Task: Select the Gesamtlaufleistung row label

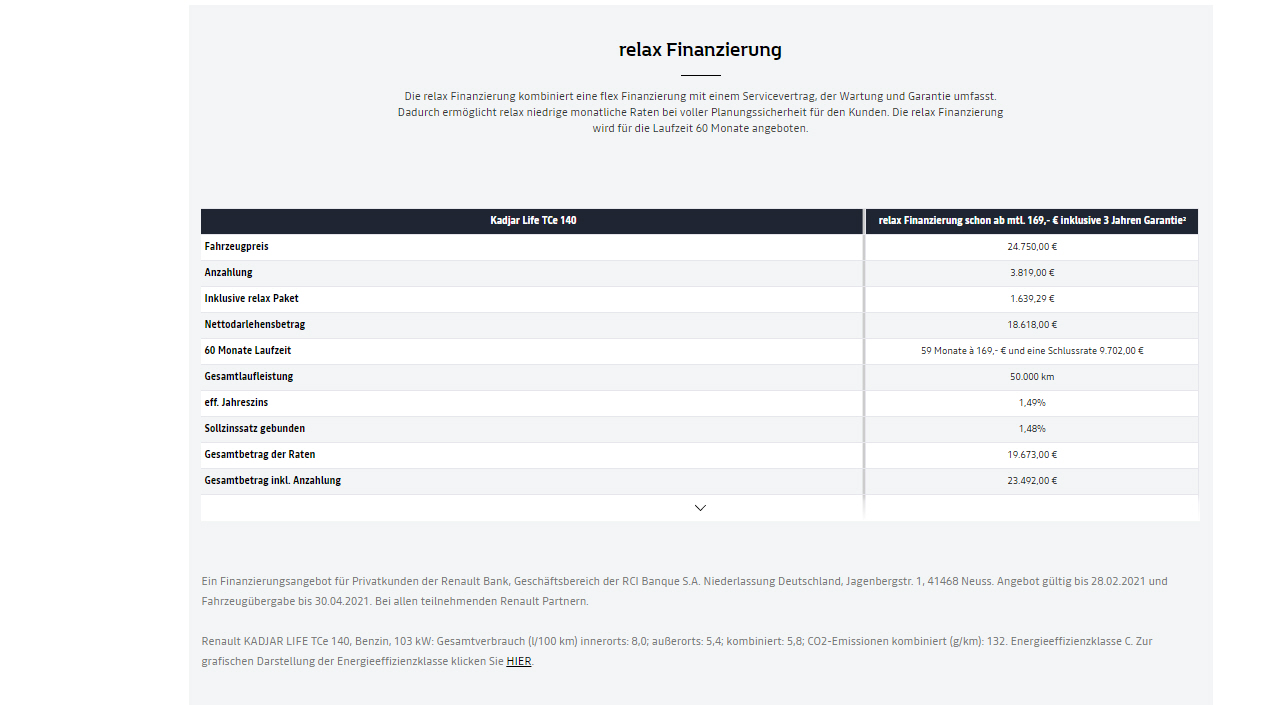Action: click(249, 377)
